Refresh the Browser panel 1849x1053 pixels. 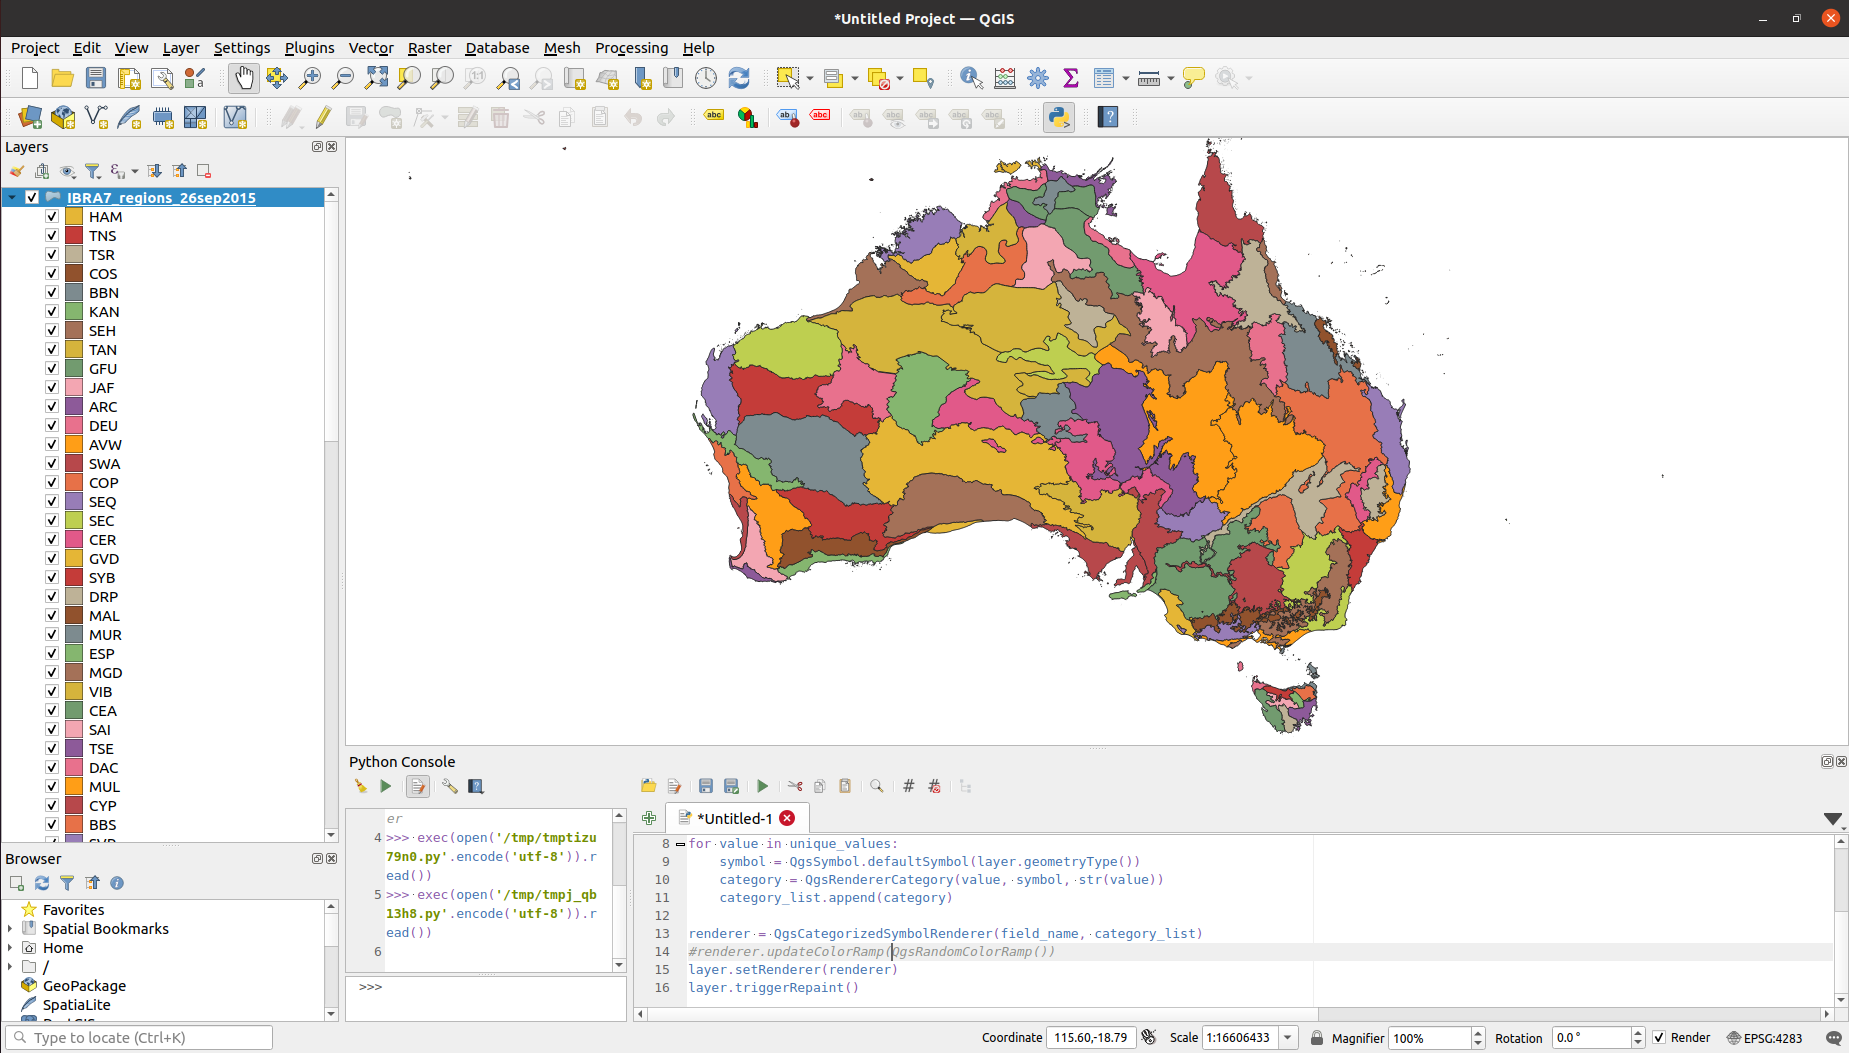point(42,883)
